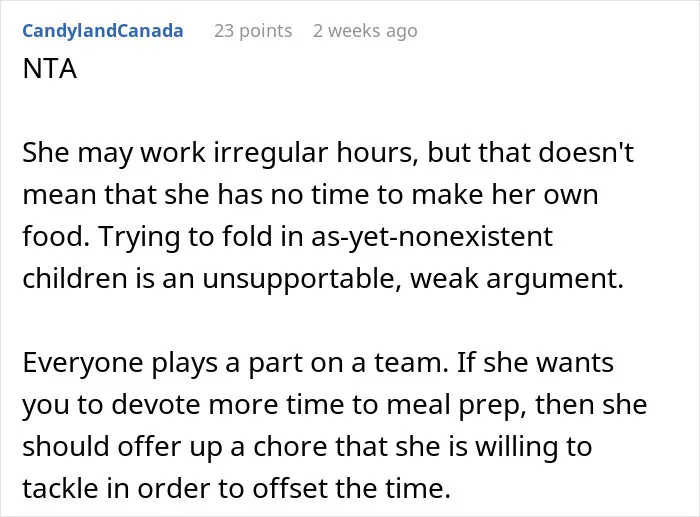Click the 23 points score
The image size is (700, 517).
[x=253, y=31]
